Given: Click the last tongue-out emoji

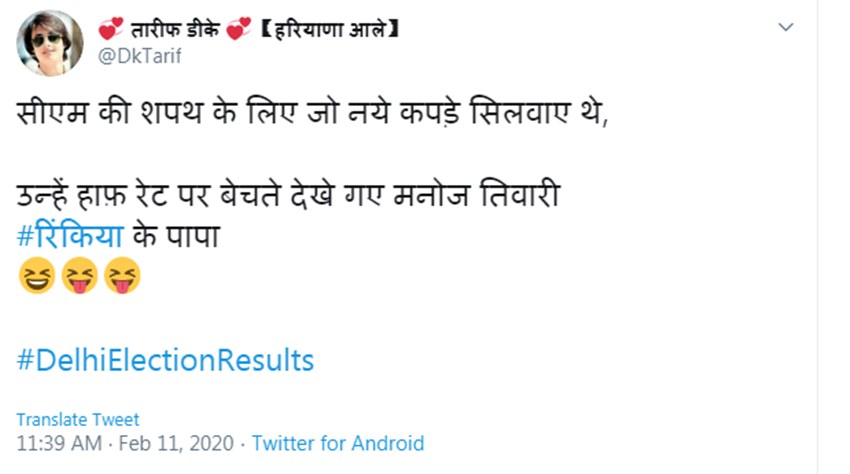Looking at the screenshot, I should (122, 276).
